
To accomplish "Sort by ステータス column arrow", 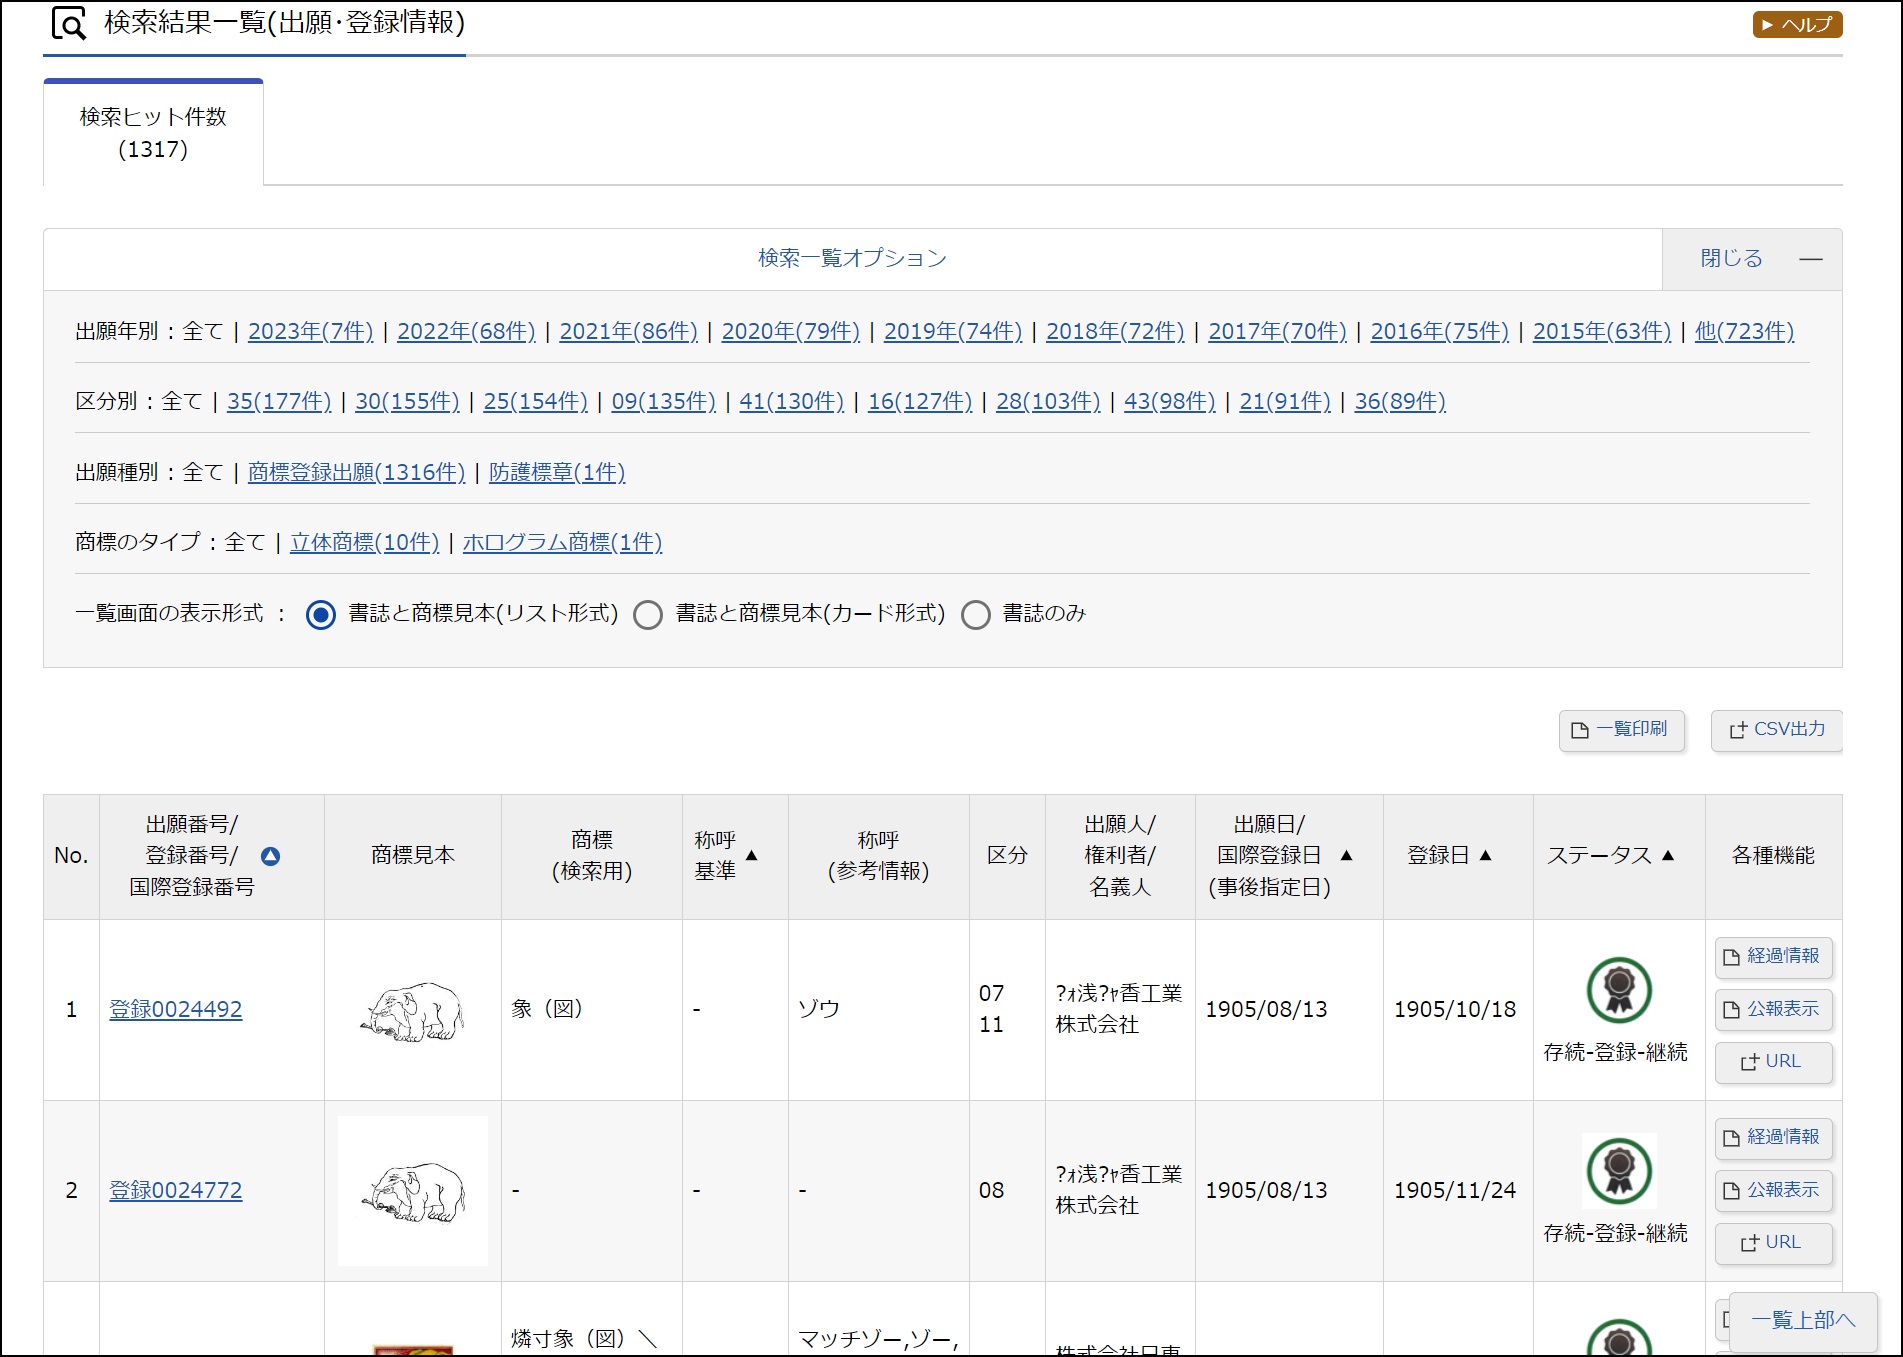I will (x=1667, y=856).
